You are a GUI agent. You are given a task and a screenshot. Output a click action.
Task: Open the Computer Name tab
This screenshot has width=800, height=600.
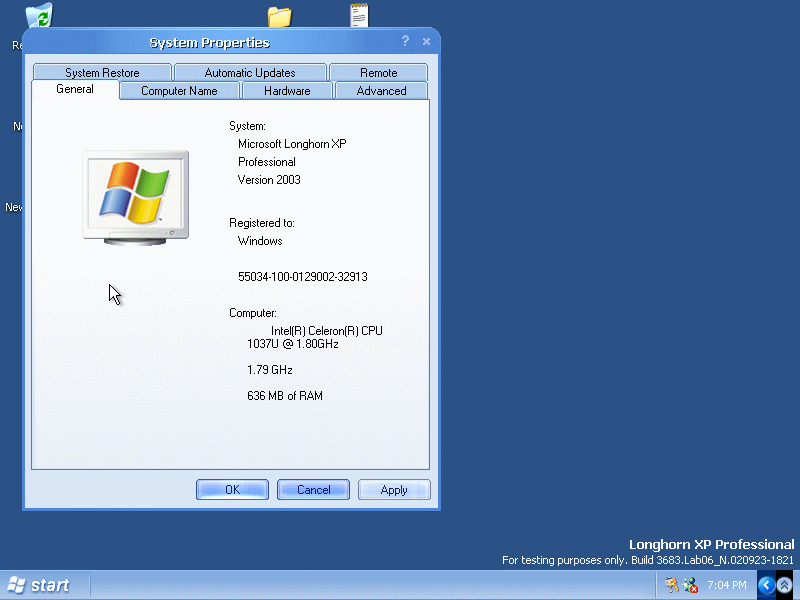point(179,91)
